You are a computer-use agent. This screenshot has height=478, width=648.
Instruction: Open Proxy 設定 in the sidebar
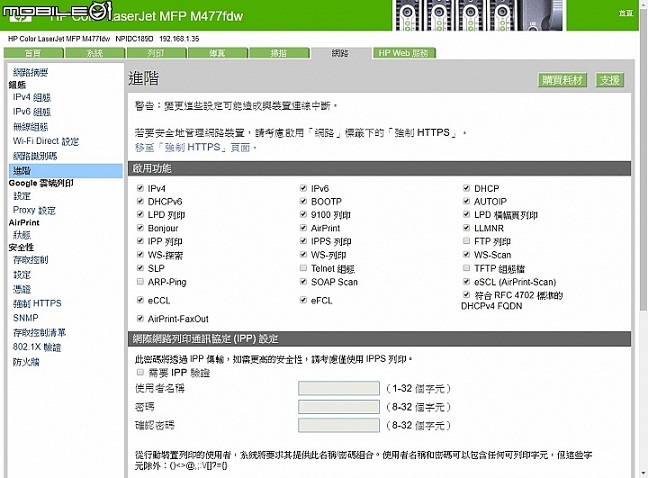pyautogui.click(x=34, y=210)
